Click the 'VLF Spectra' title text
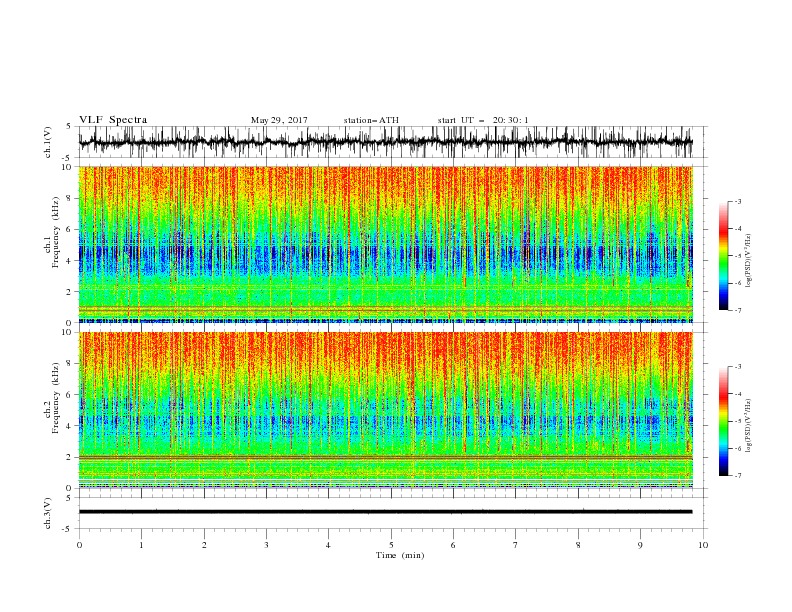Screen dimensions: 792x612 [113, 120]
